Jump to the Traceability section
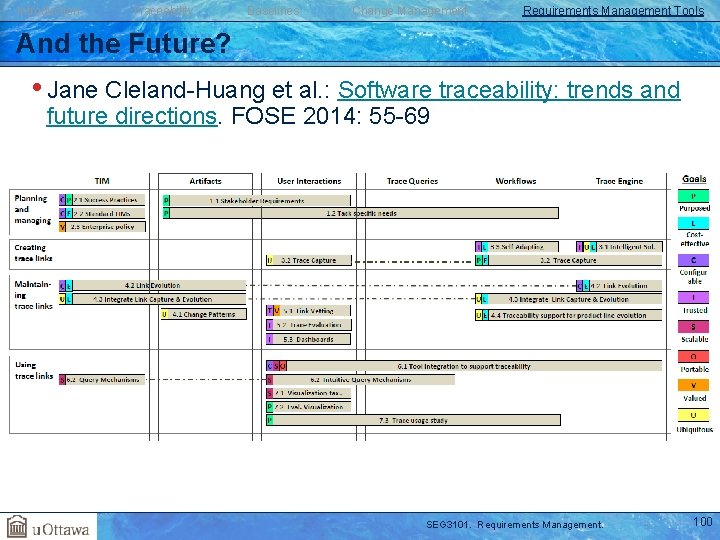The image size is (720, 540). pos(163,11)
